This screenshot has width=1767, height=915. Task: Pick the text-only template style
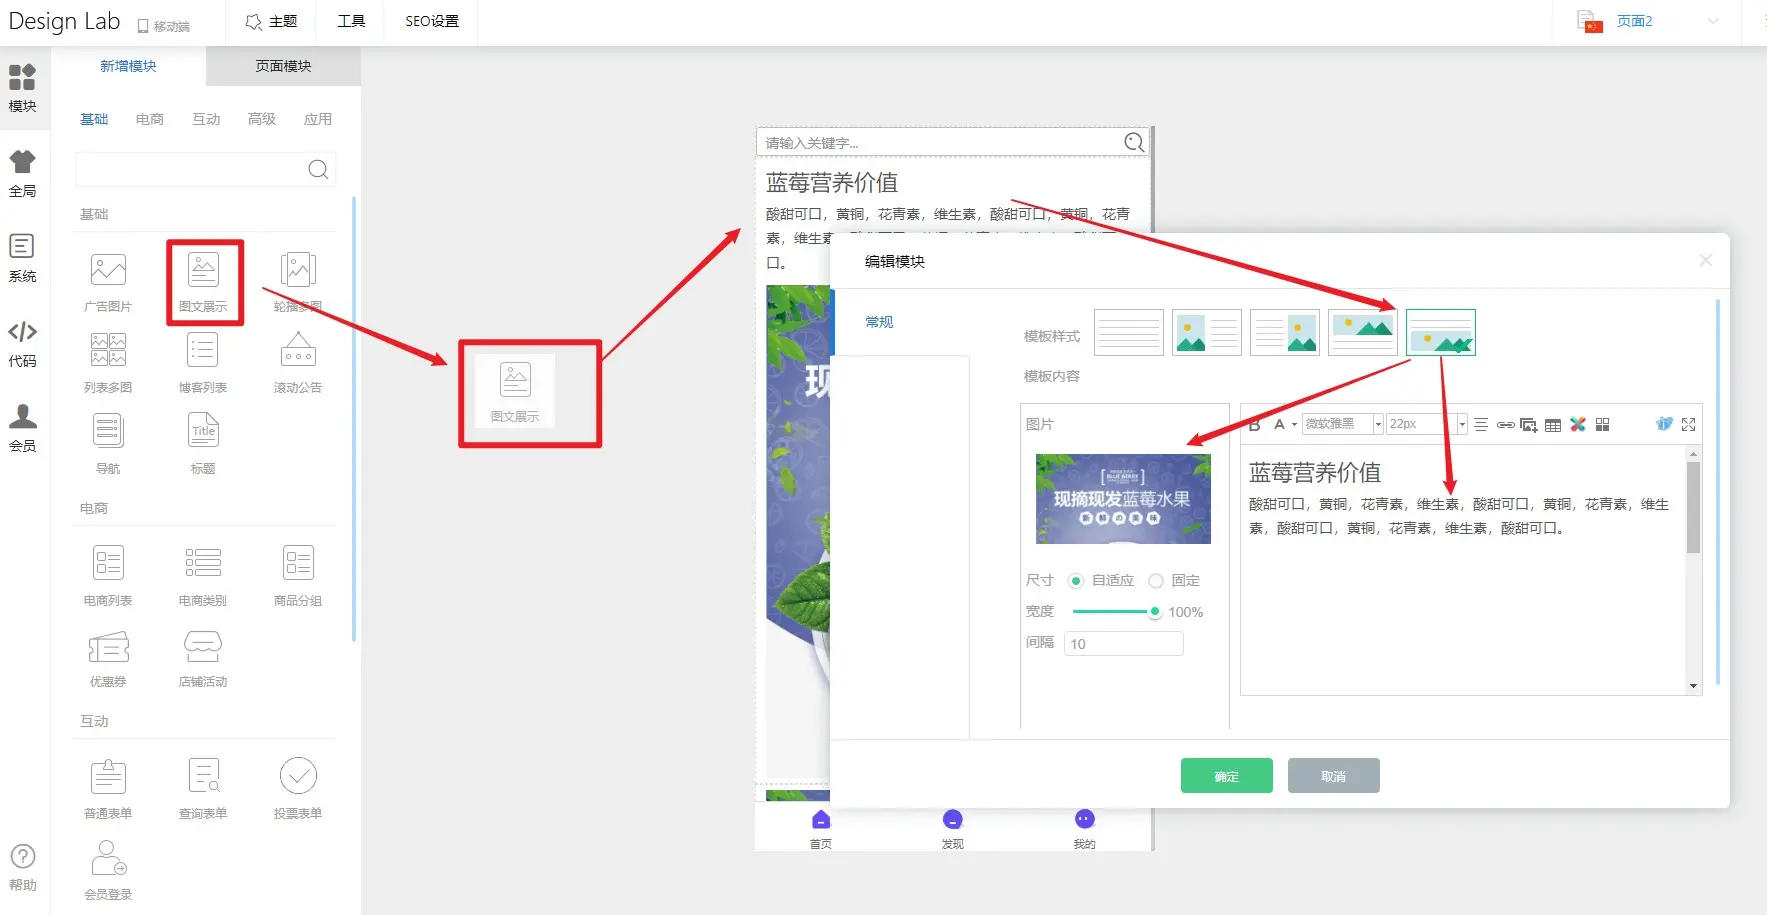click(x=1128, y=333)
